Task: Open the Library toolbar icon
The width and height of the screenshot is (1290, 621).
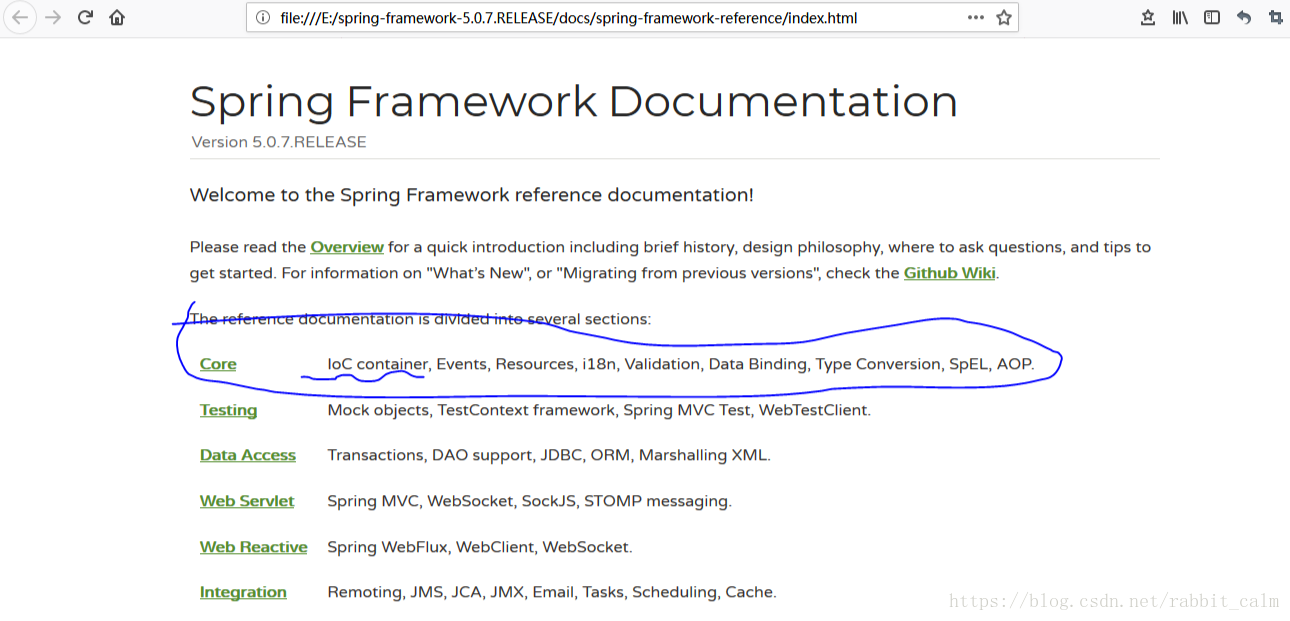Action: [1180, 18]
